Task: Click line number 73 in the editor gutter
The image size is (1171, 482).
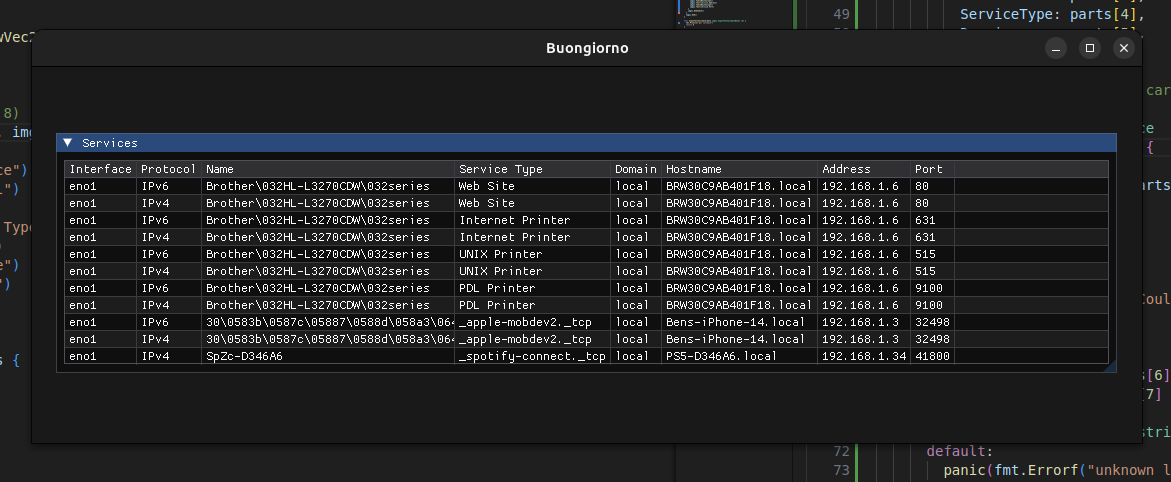Action: pyautogui.click(x=841, y=470)
